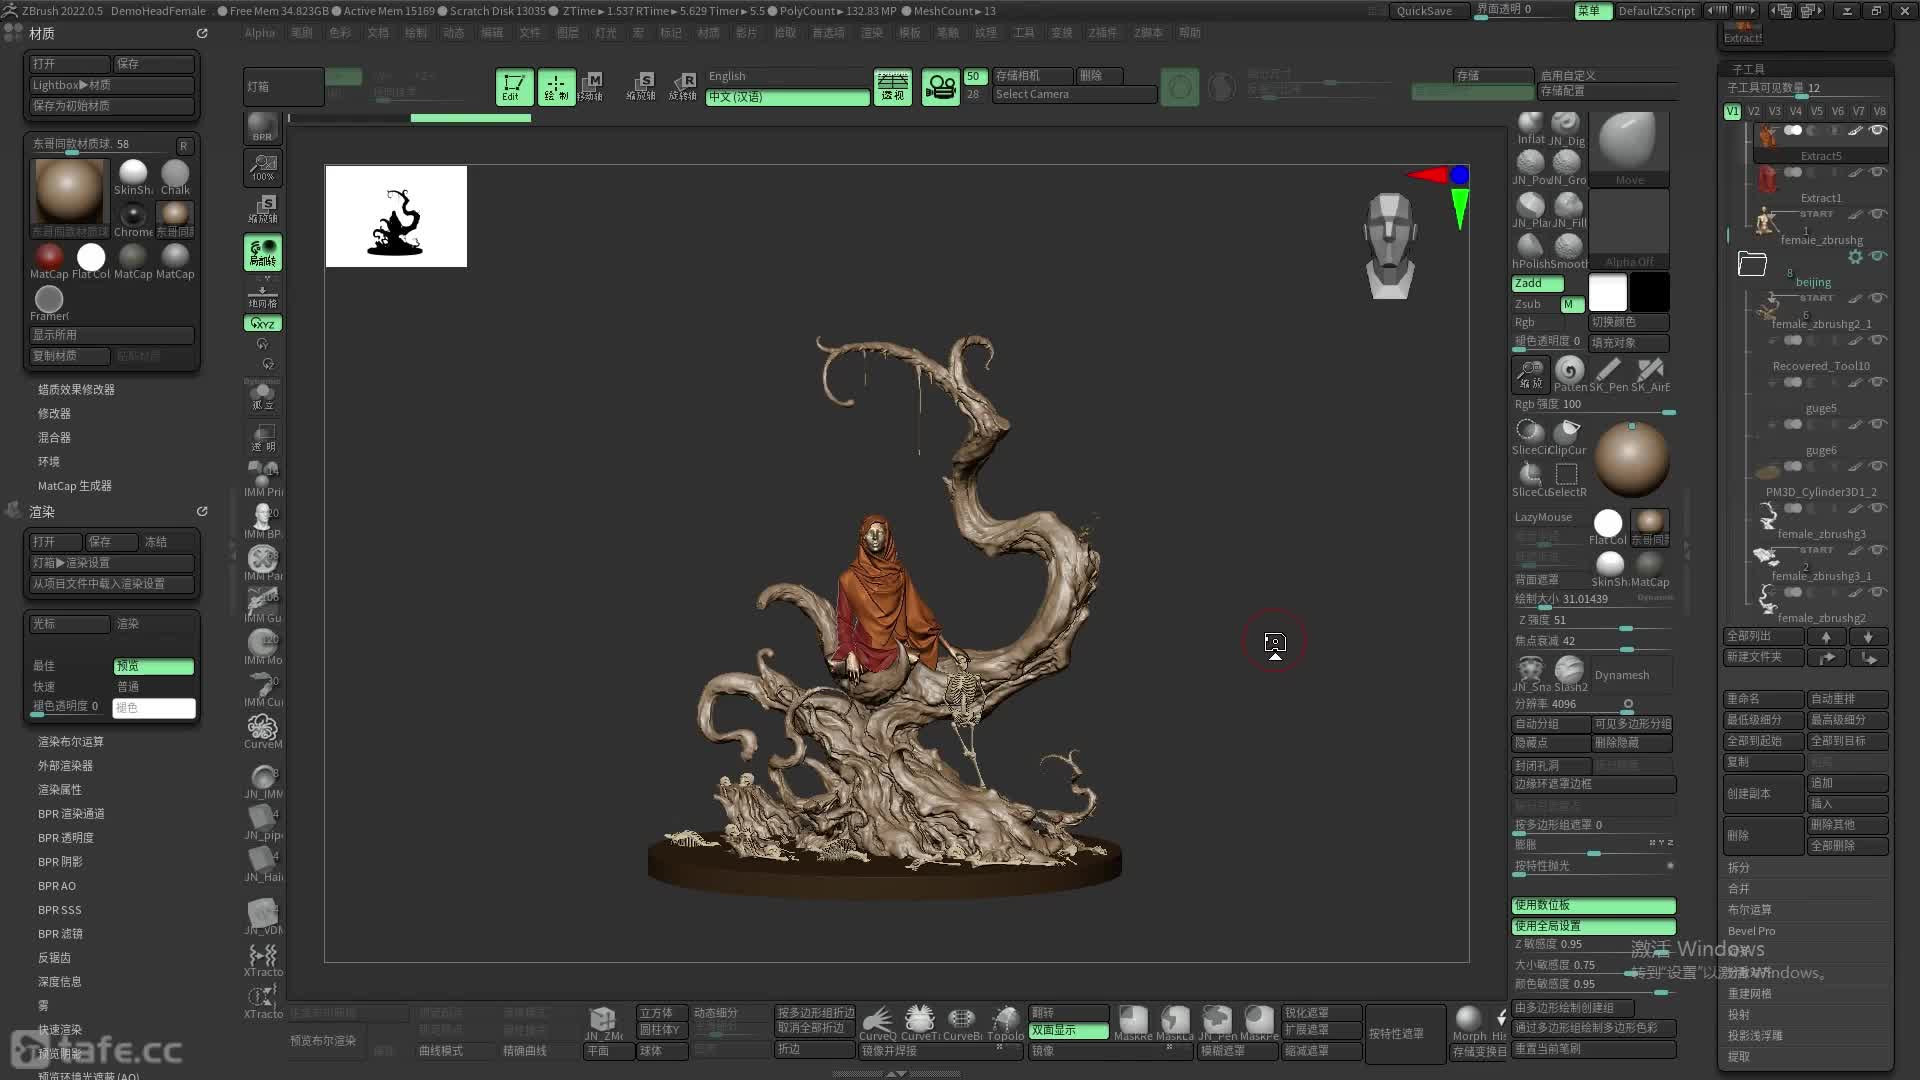This screenshot has height=1080, width=1920.
Task: Open beijing folder gear settings
Action: click(x=1855, y=257)
